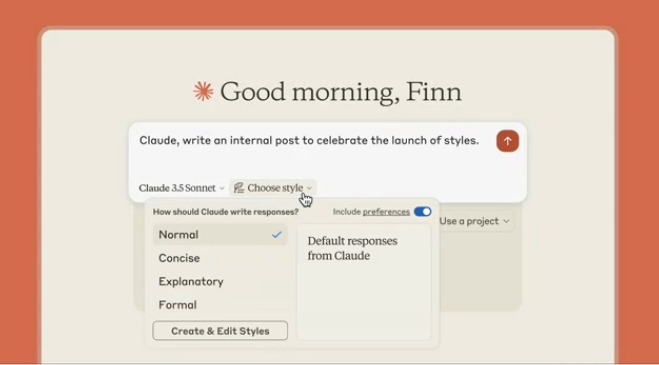This screenshot has height=365, width=659.
Task: Select the Normal style option
Action: point(220,235)
